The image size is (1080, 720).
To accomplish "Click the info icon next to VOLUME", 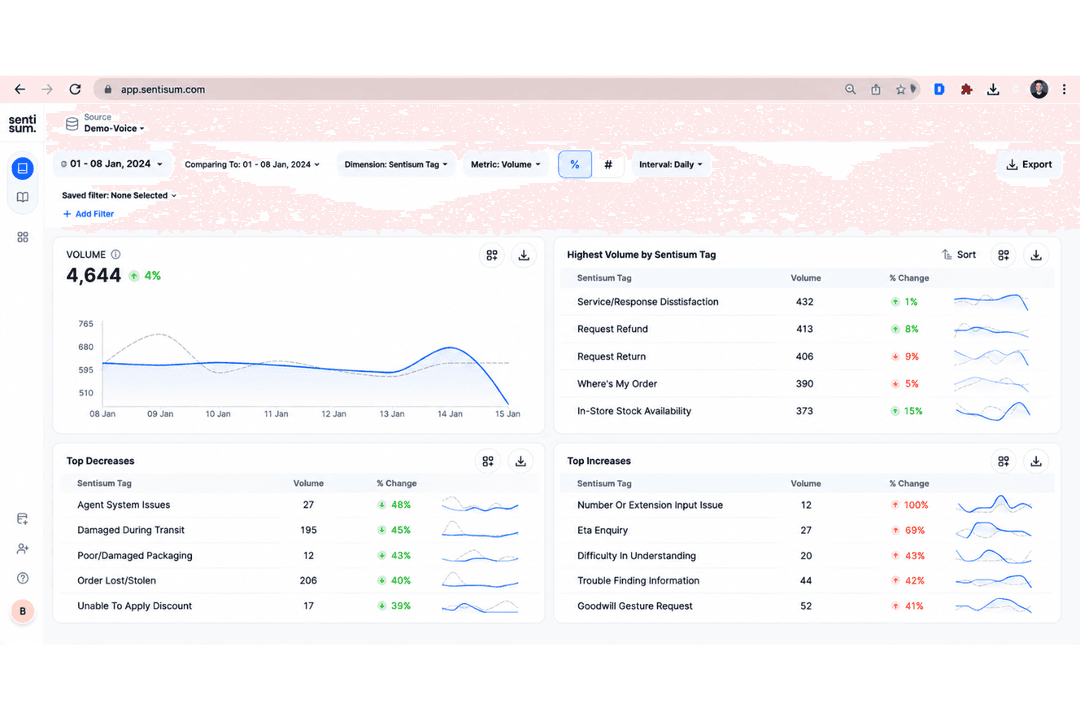I will click(x=116, y=254).
